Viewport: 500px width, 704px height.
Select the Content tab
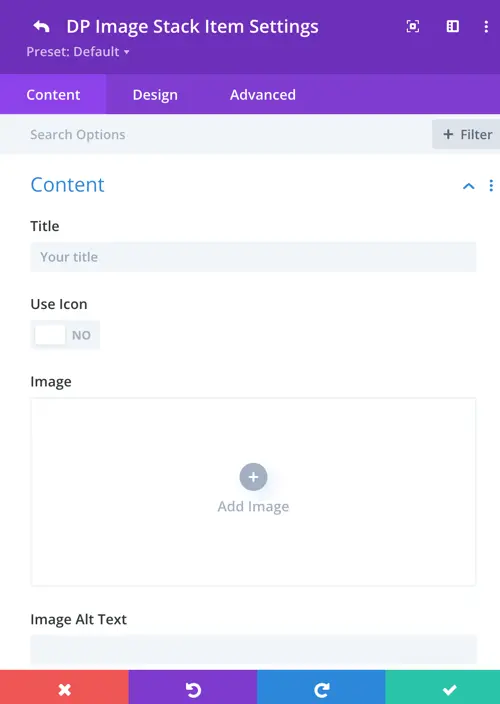(53, 95)
